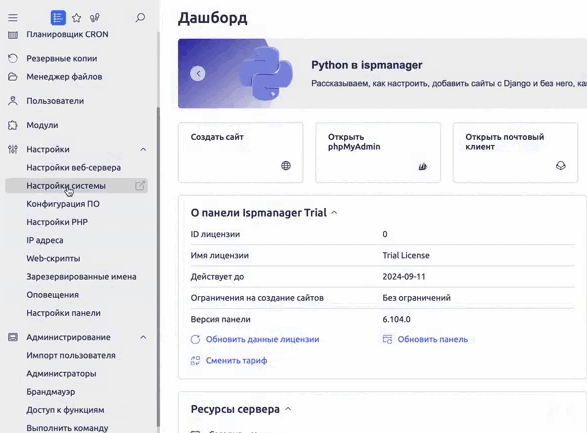Click the users person icon

13,101
